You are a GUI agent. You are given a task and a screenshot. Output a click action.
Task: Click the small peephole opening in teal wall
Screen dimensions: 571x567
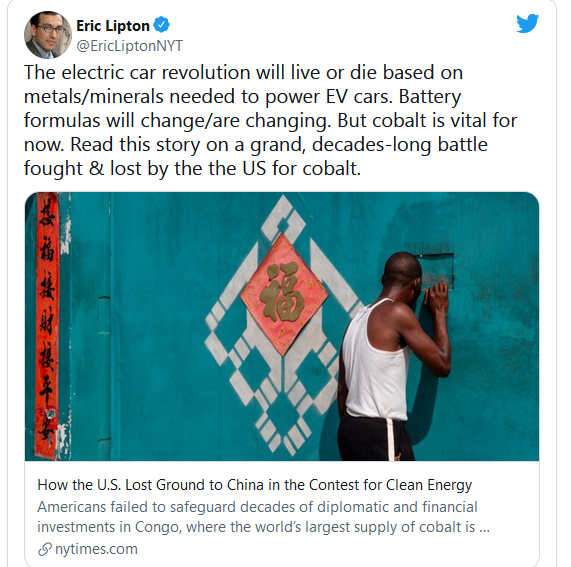(436, 271)
